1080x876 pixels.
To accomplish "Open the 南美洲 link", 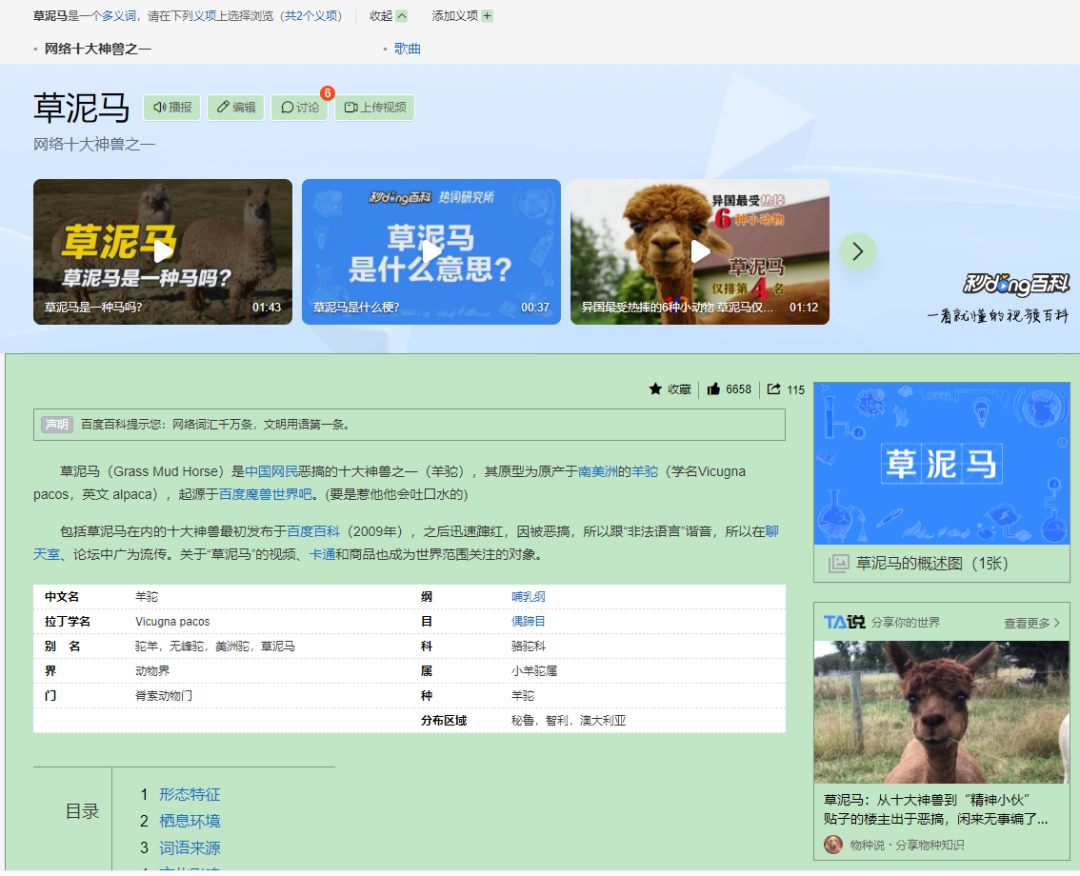I will [x=598, y=472].
